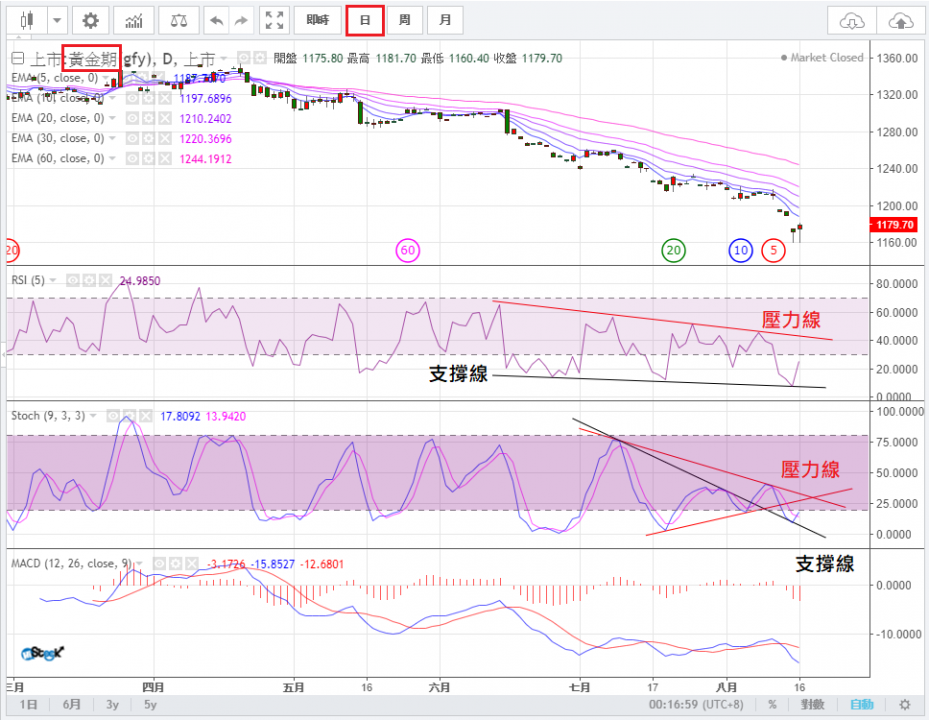
Task: Redo the chart action
Action: (240, 20)
